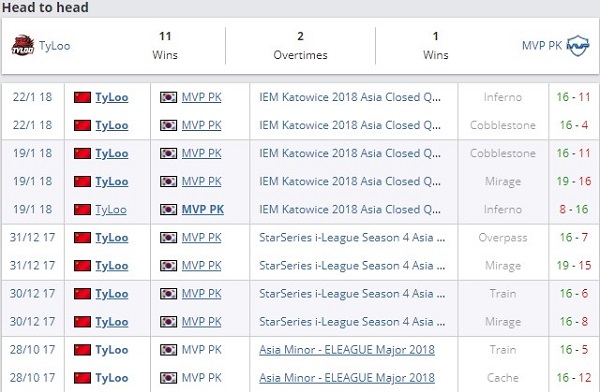Click the MVP PK shield logo
Viewport: 600px width, 392px height.
pyautogui.click(x=578, y=46)
